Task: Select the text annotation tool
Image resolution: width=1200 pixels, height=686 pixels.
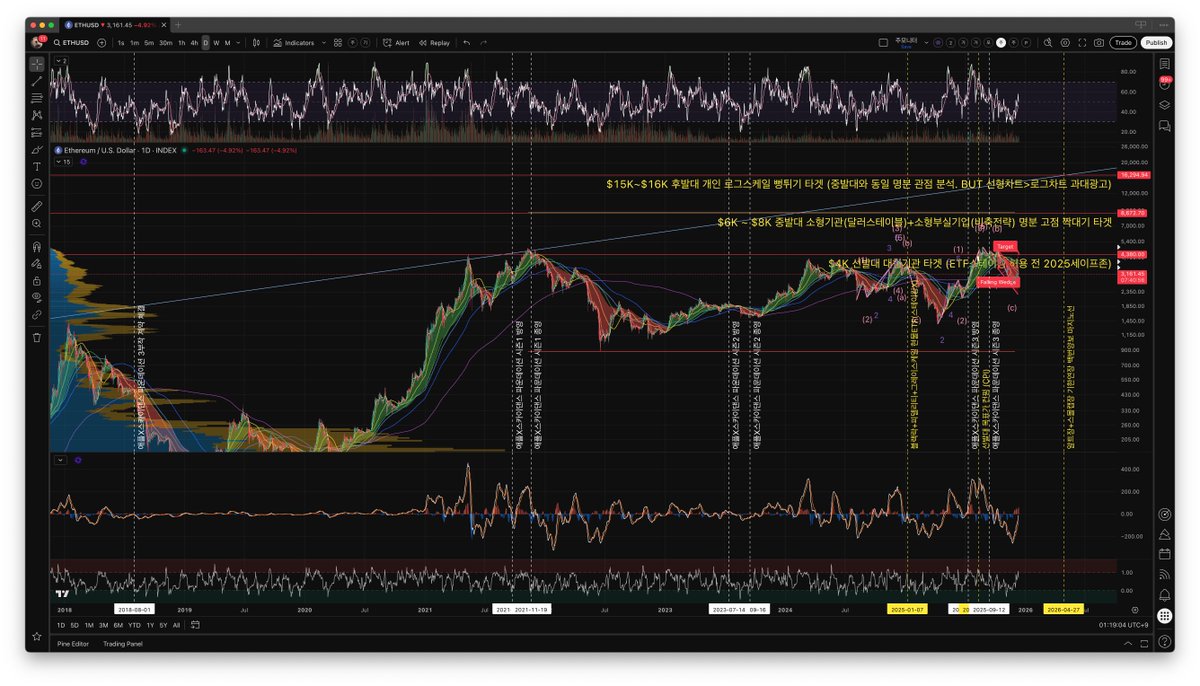Action: [37, 166]
